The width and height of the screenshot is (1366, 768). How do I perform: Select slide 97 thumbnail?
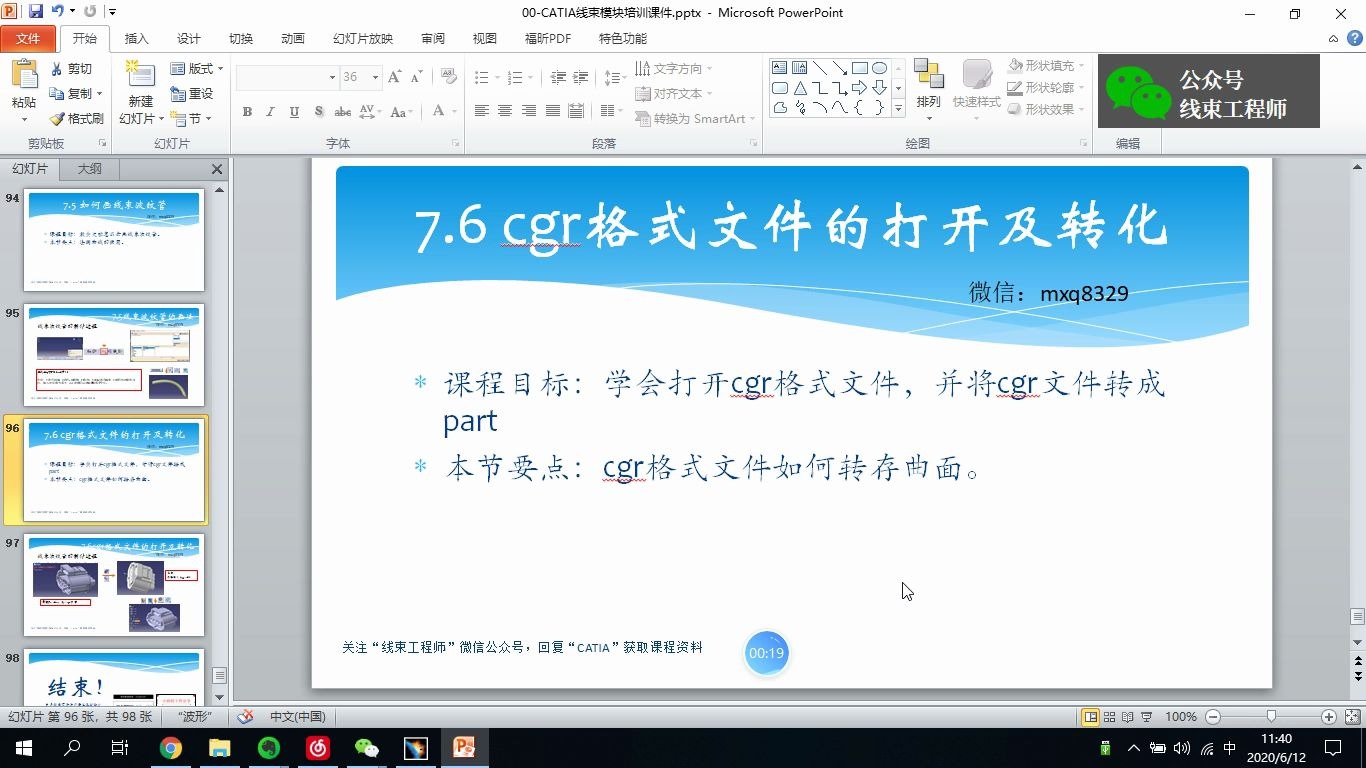tap(114, 585)
